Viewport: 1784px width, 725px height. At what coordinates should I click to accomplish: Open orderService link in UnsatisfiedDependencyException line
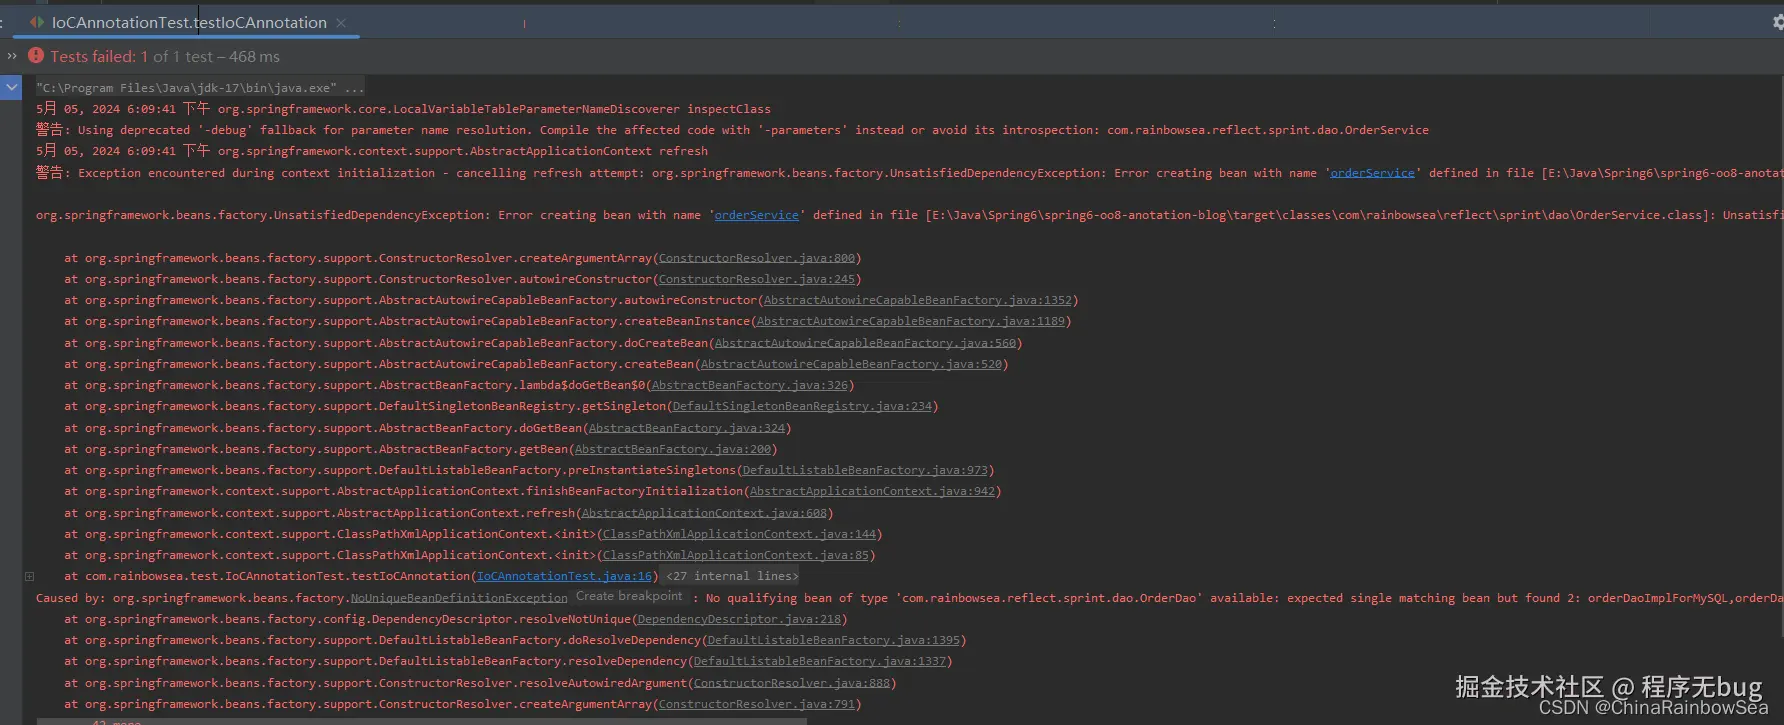tap(756, 215)
